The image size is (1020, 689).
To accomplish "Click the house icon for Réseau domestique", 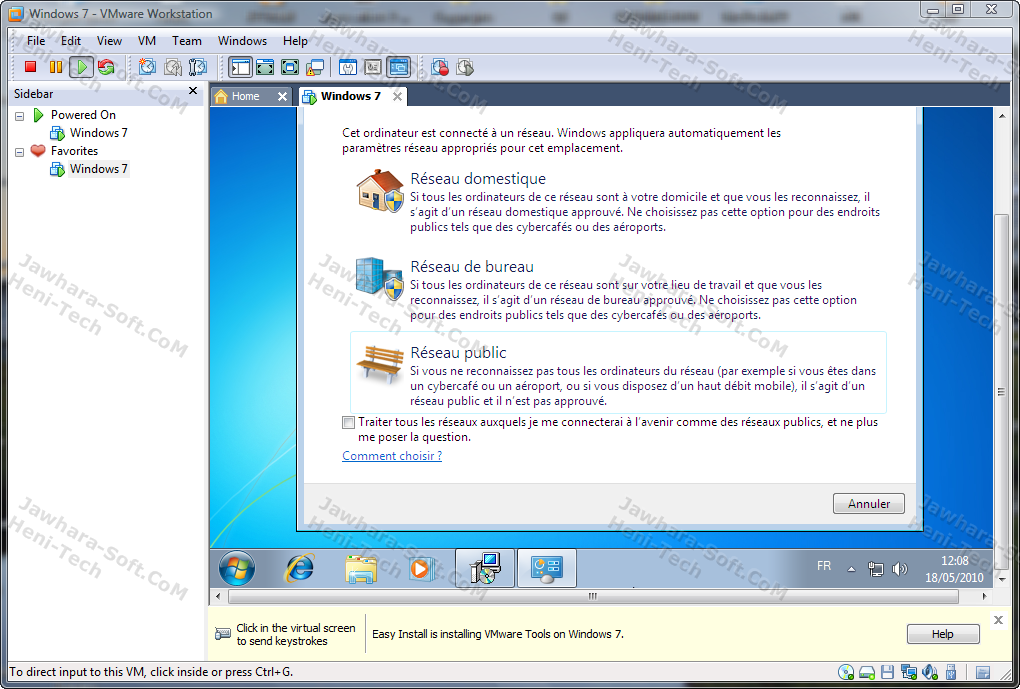I will [380, 191].
